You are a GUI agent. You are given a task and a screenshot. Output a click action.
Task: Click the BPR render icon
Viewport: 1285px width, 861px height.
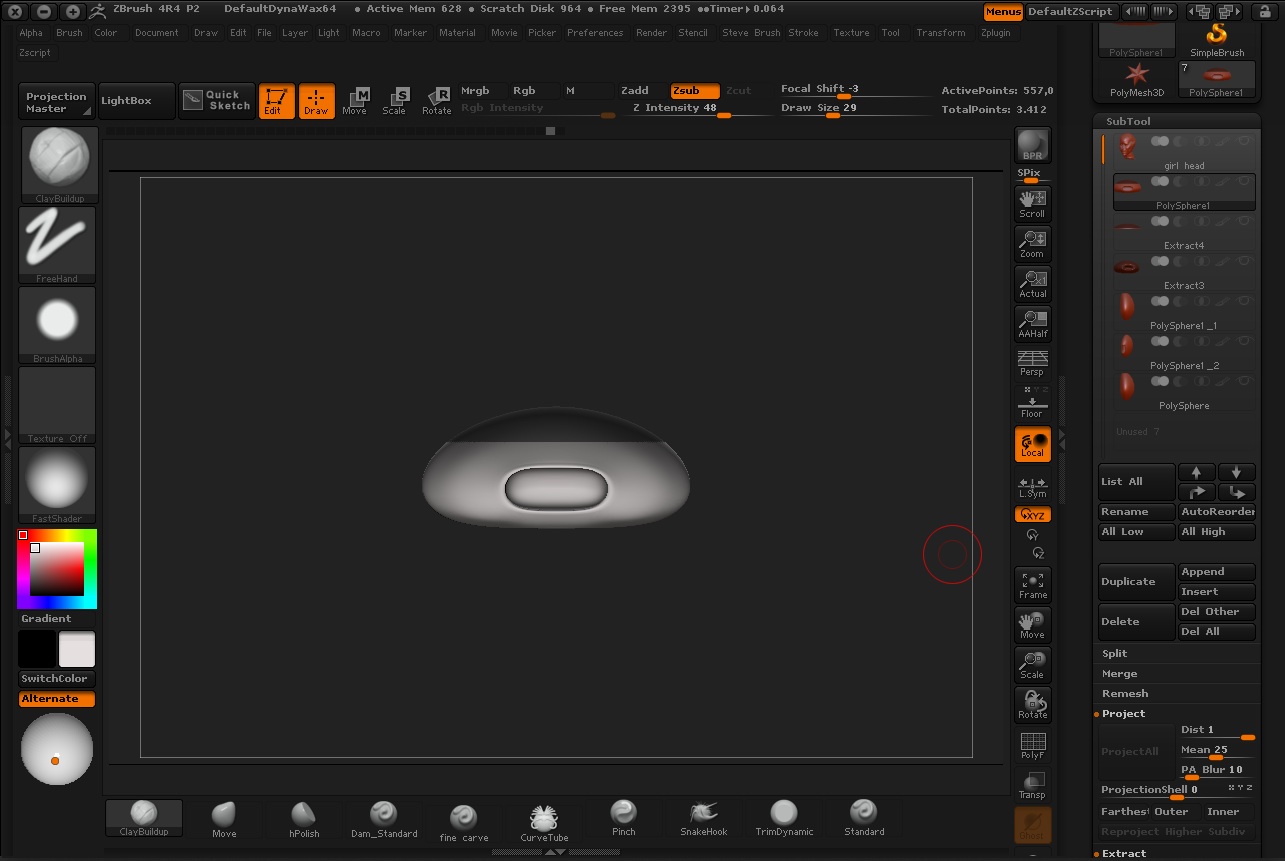coord(1032,145)
